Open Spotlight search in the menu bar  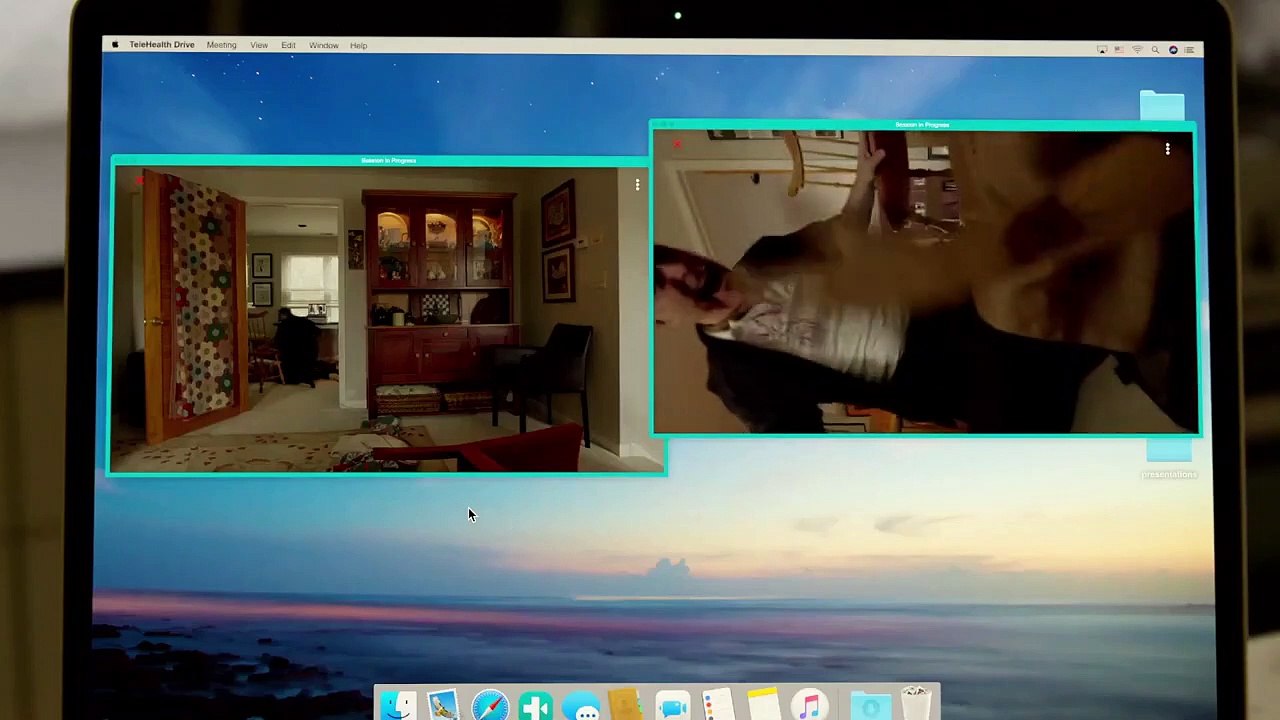[1155, 49]
